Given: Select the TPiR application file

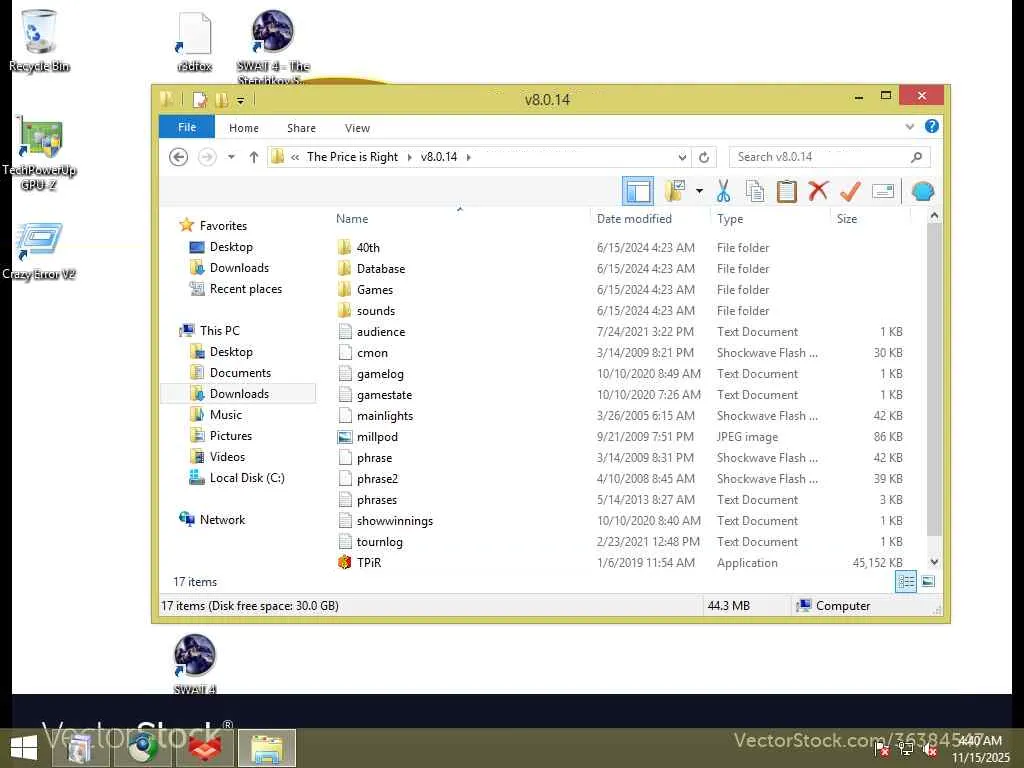Looking at the screenshot, I should (x=369, y=562).
